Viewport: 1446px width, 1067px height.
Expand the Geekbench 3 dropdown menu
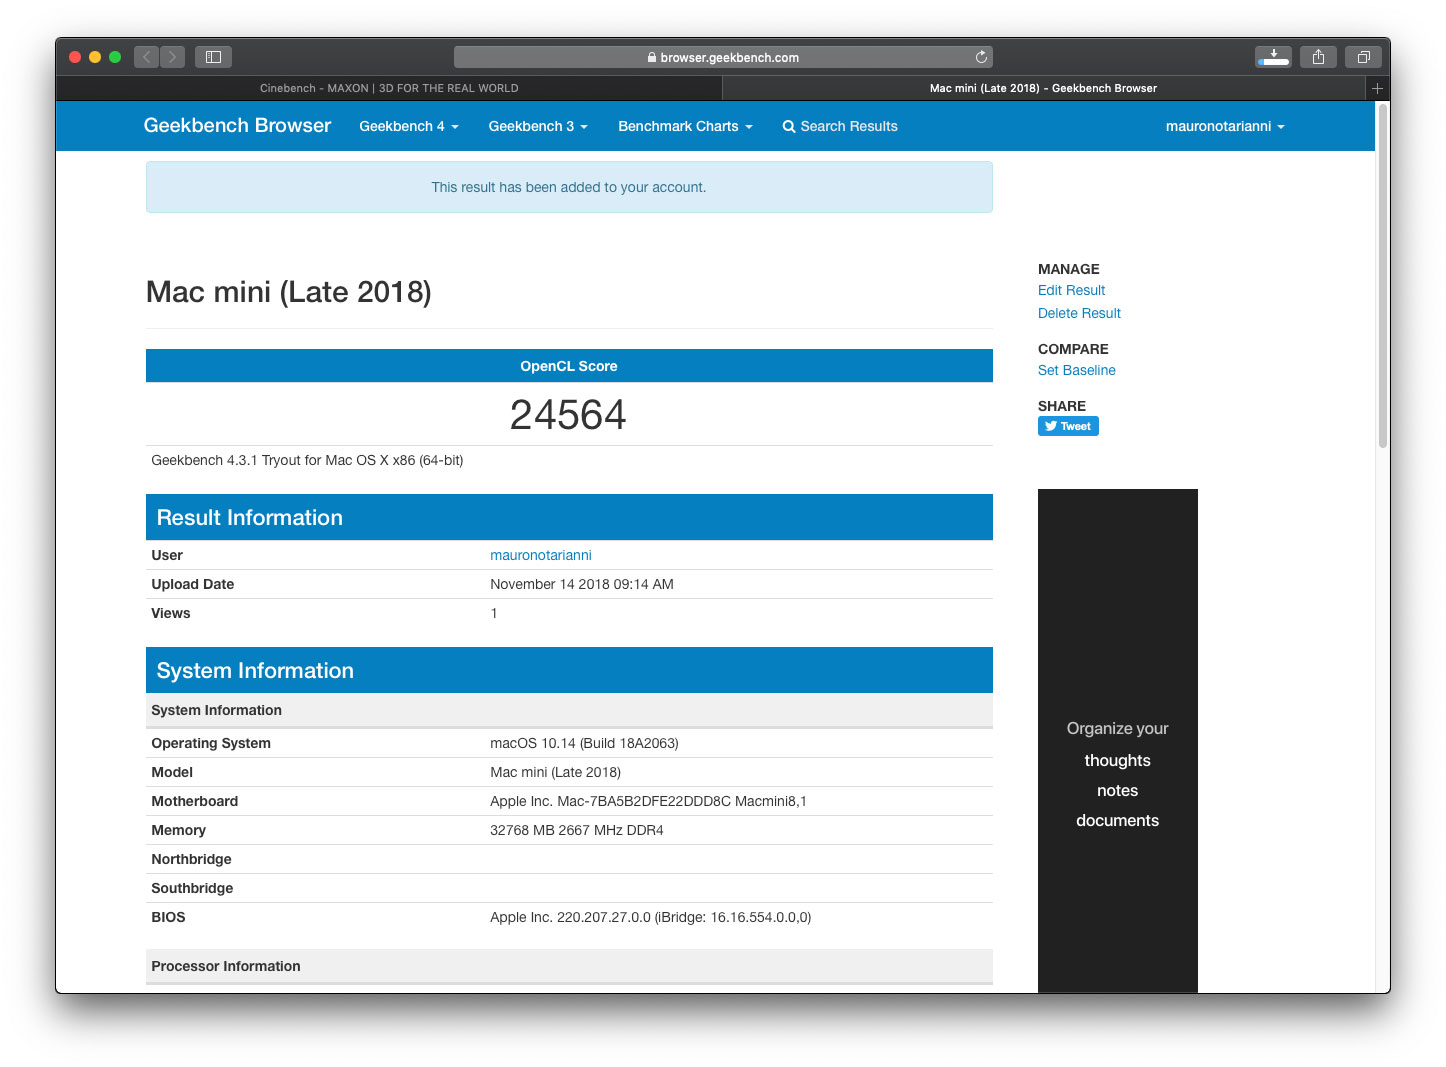point(538,126)
